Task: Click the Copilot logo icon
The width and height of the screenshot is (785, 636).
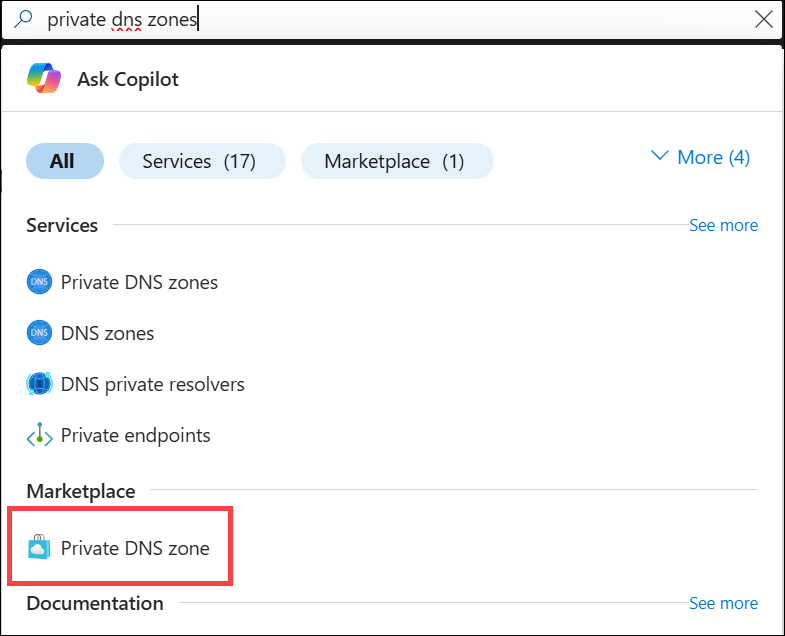Action: coord(44,78)
